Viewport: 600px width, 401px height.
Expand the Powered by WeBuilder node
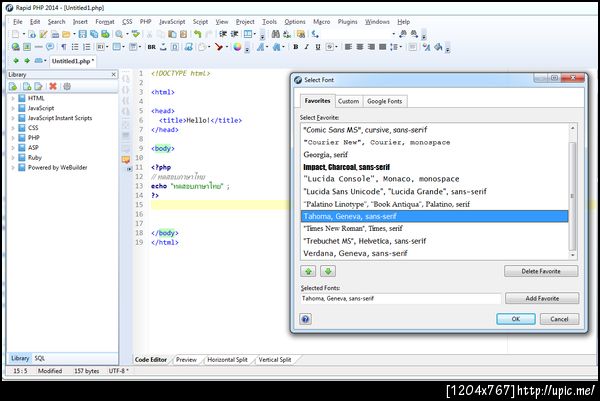(13, 168)
